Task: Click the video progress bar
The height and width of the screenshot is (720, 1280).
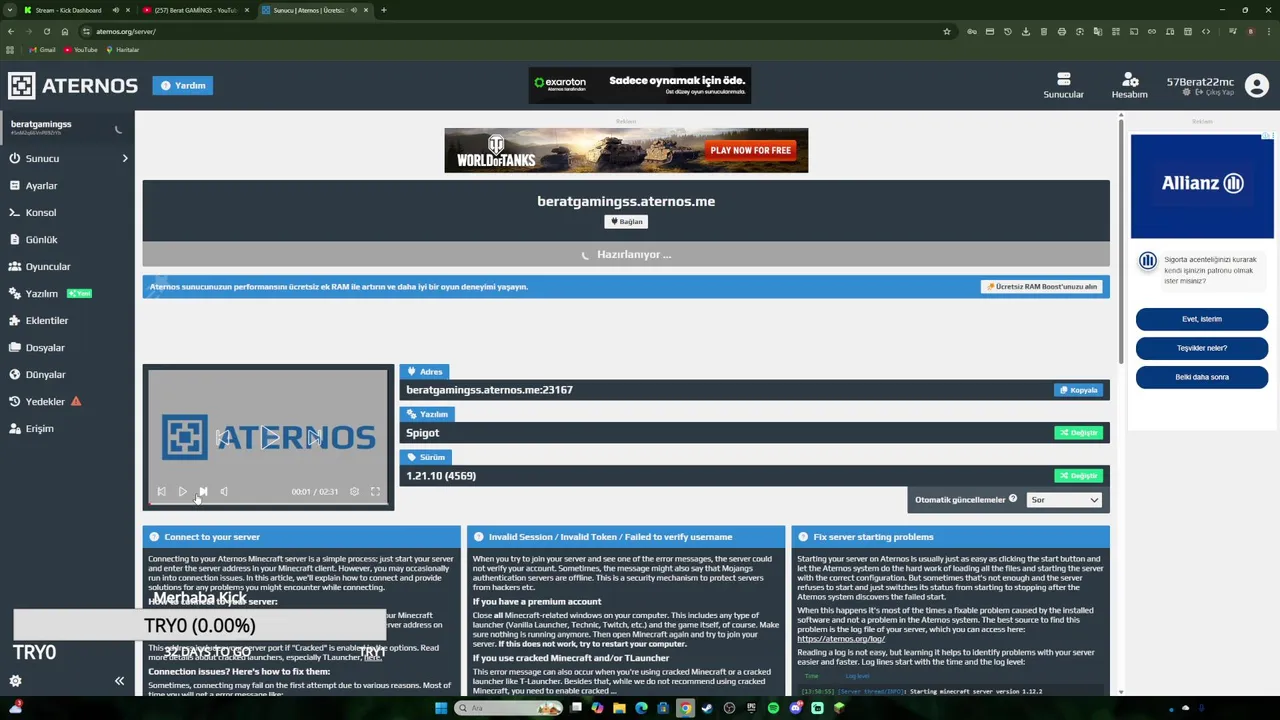Action: click(268, 503)
